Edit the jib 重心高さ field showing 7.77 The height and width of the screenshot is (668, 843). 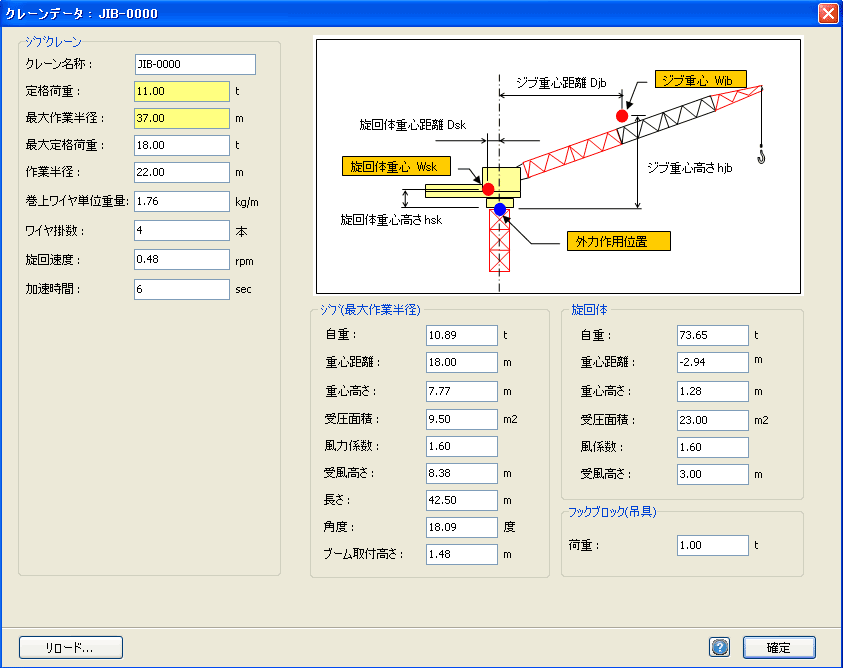tap(462, 391)
